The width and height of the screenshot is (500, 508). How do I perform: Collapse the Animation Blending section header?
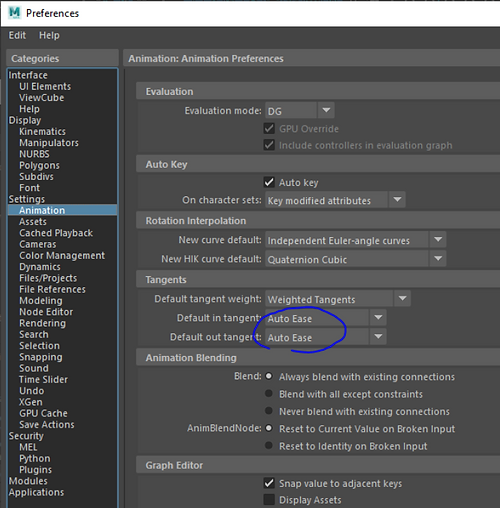(x=318, y=358)
